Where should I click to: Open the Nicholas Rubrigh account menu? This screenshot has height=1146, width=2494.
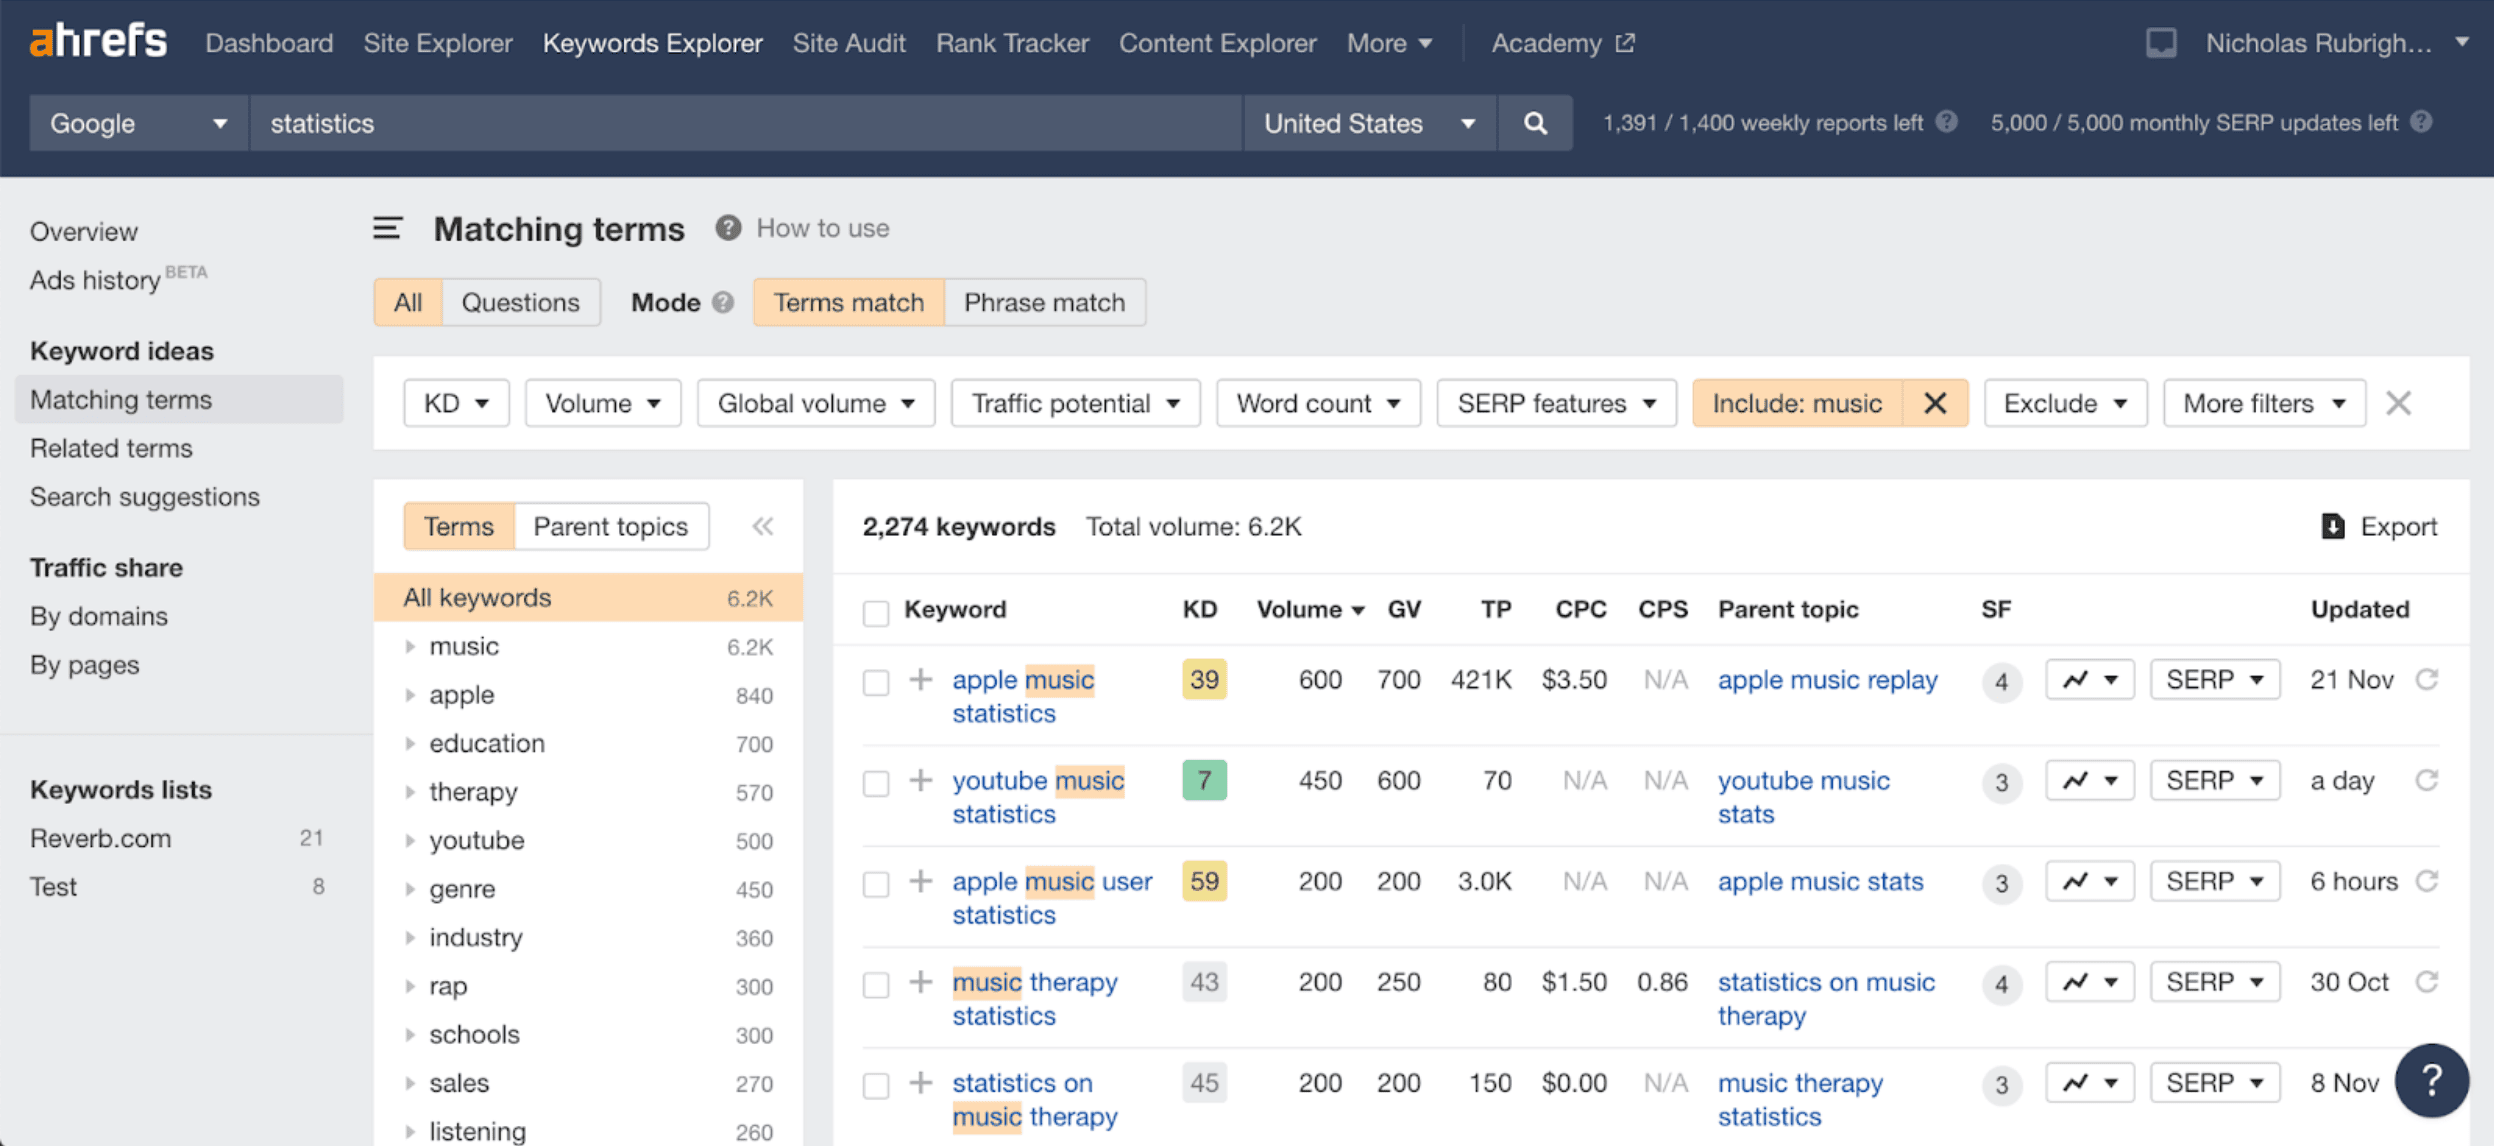[2337, 43]
